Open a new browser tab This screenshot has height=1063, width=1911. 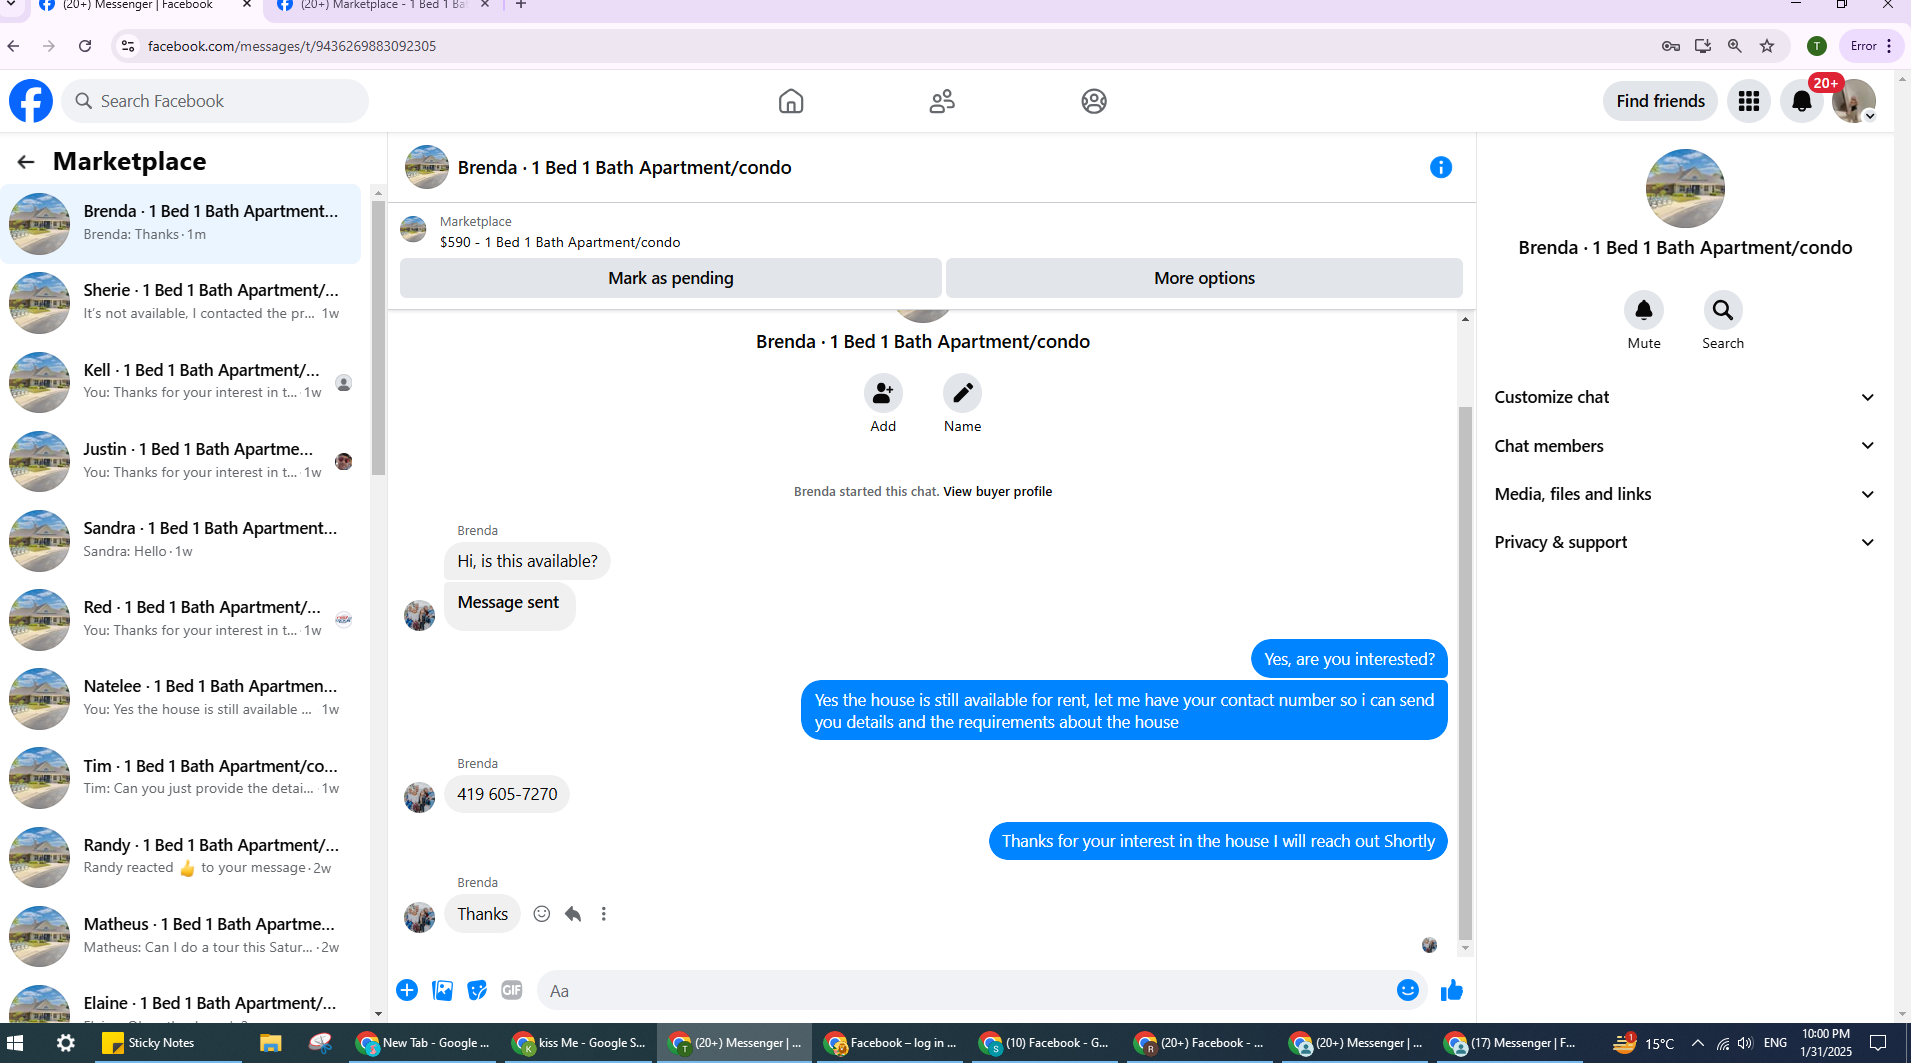521,5
